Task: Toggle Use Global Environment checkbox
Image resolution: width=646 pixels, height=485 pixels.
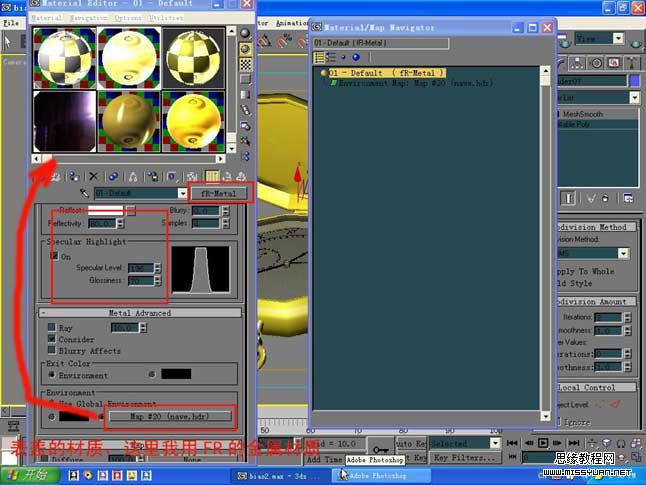Action: (51, 403)
